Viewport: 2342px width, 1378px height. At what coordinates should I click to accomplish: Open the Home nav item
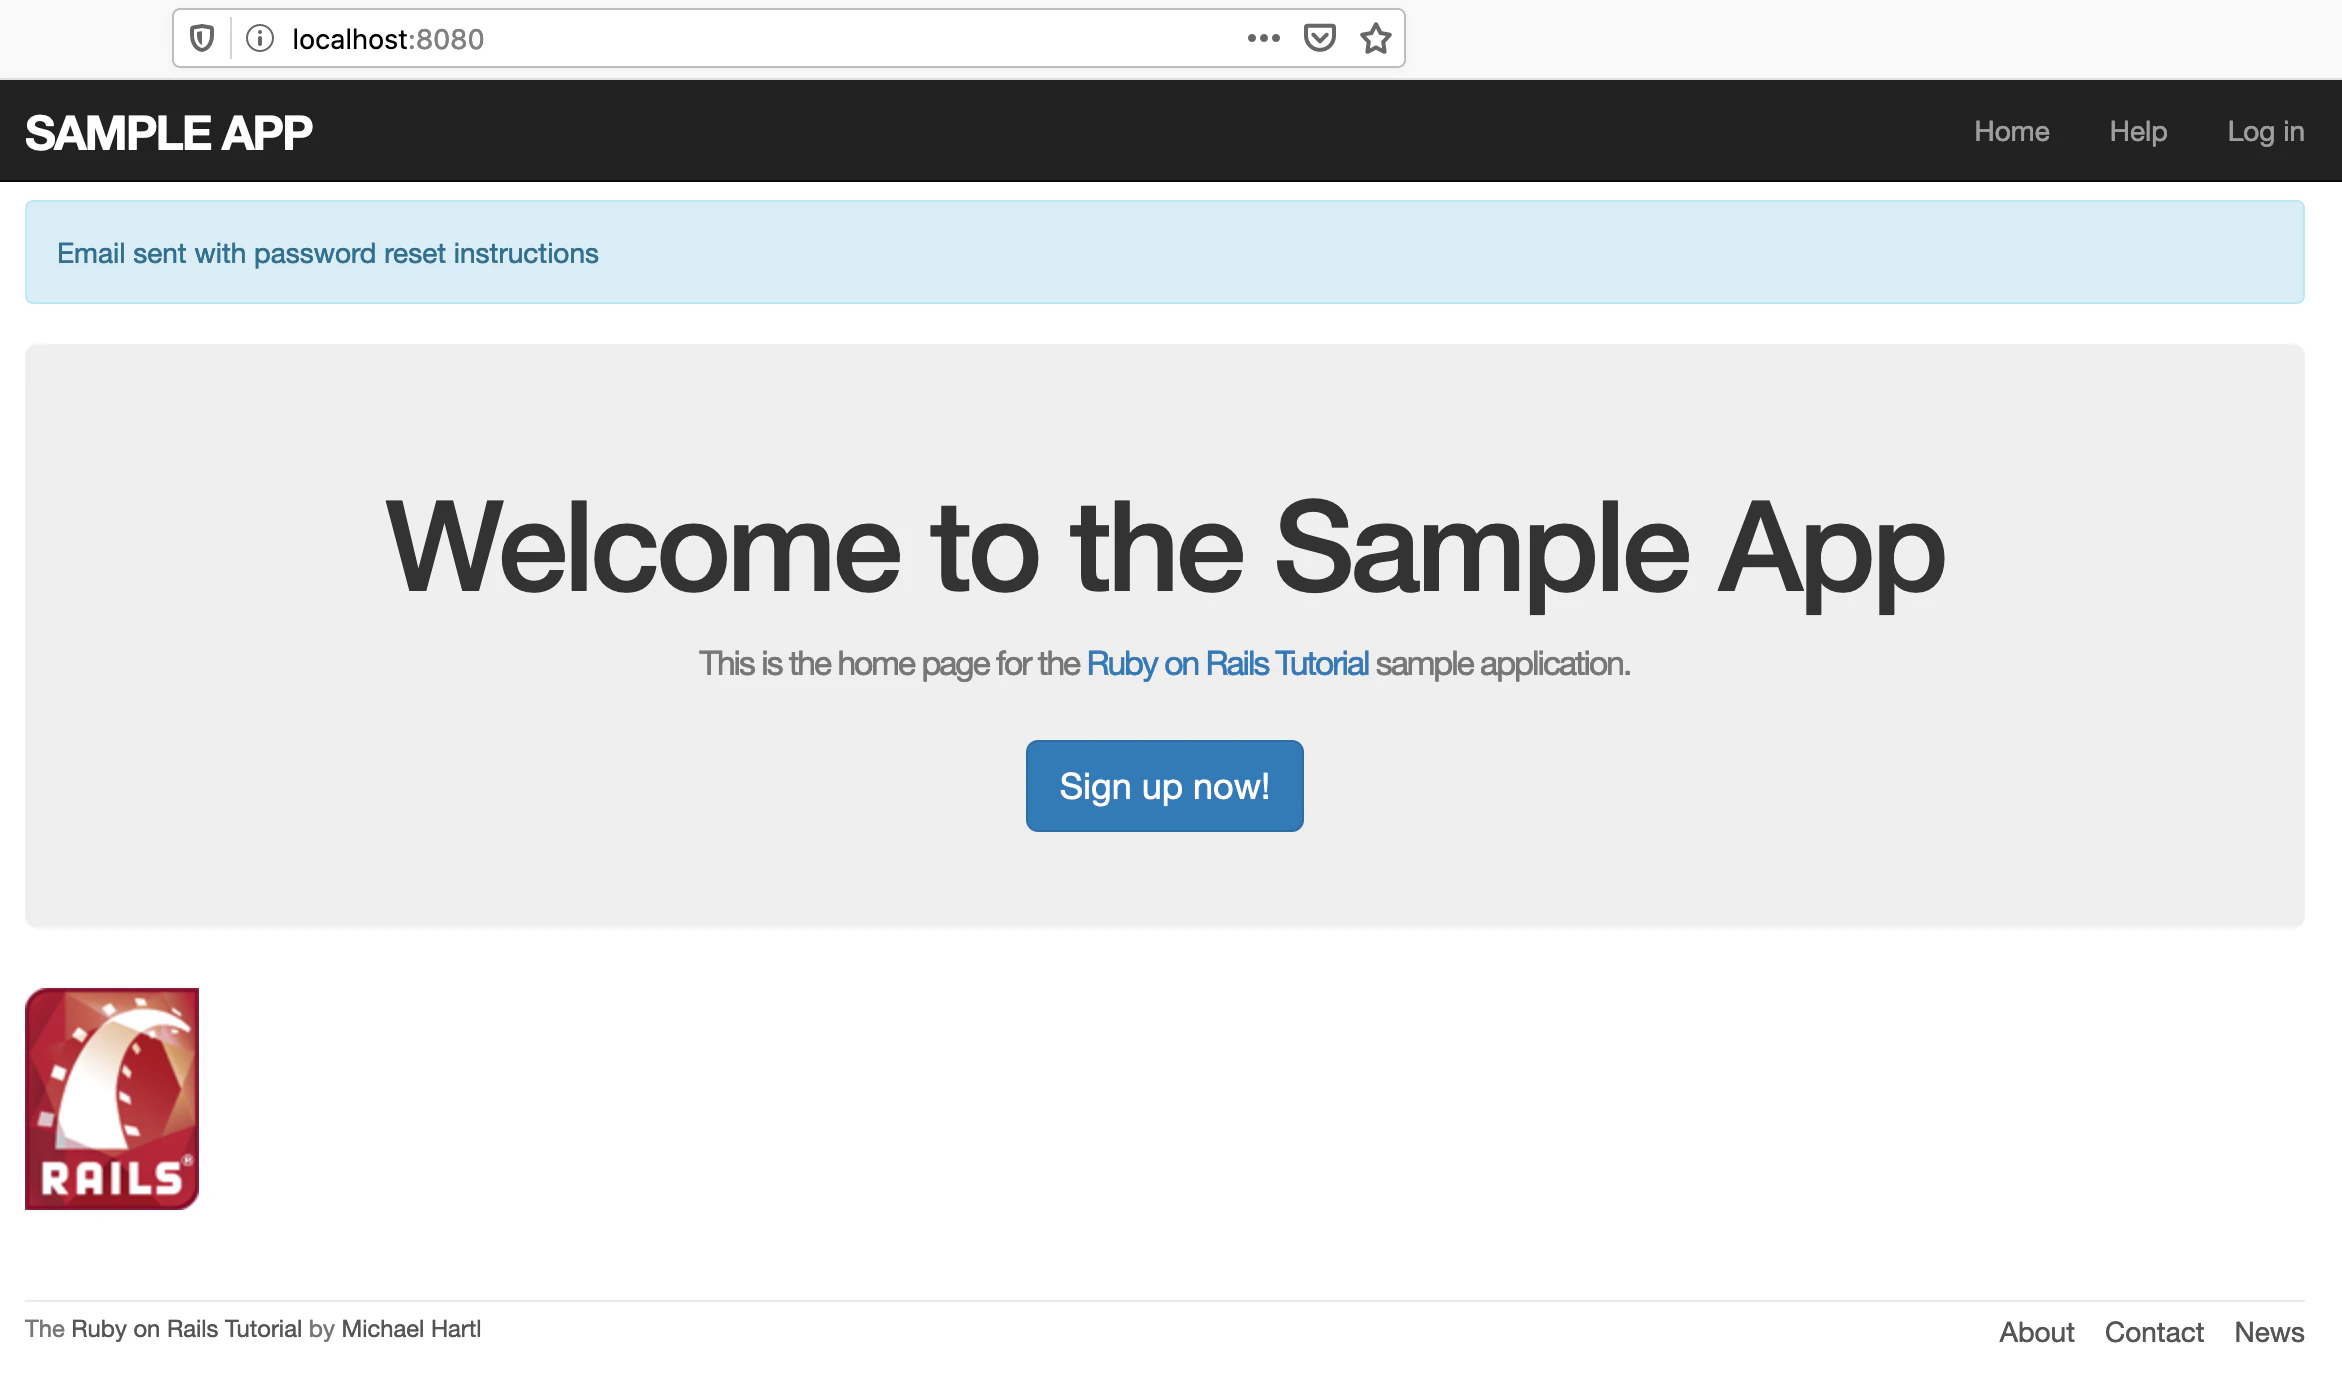click(2011, 132)
